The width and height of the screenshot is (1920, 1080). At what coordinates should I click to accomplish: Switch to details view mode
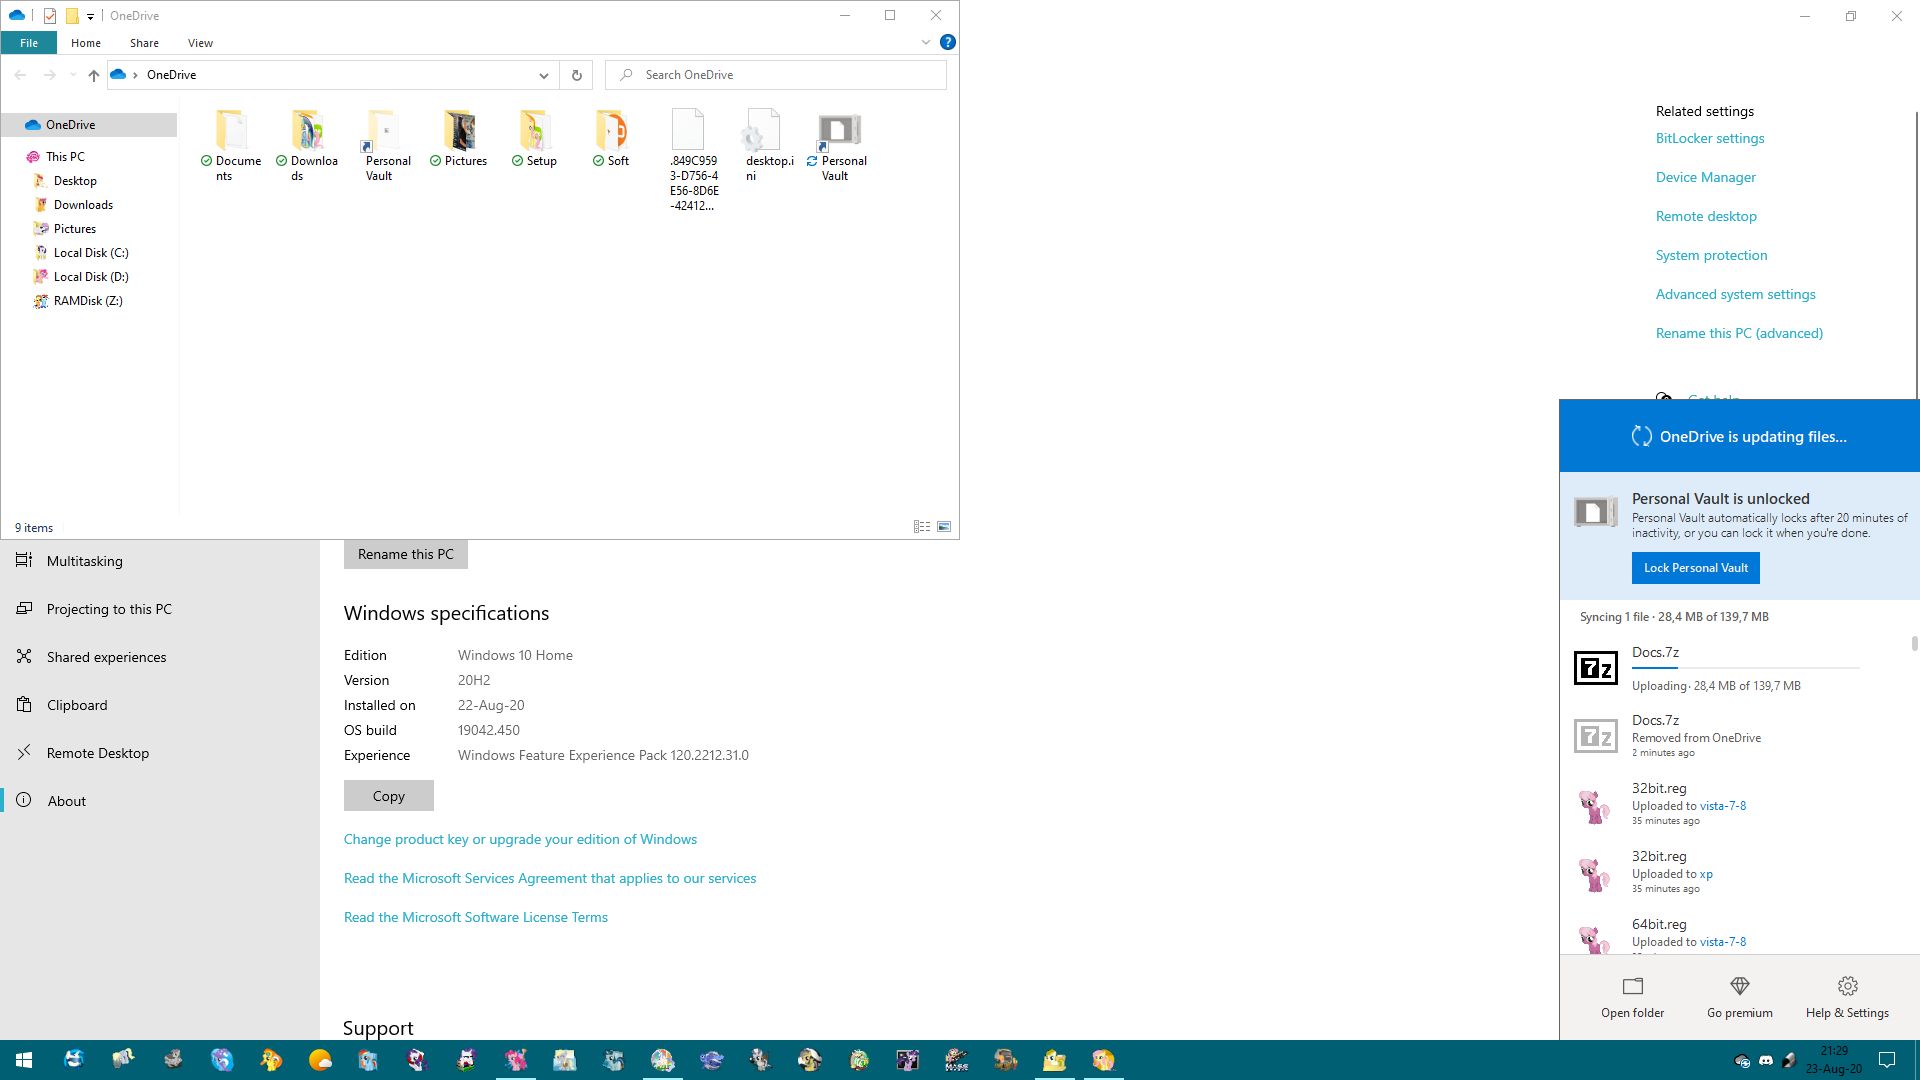(x=922, y=527)
